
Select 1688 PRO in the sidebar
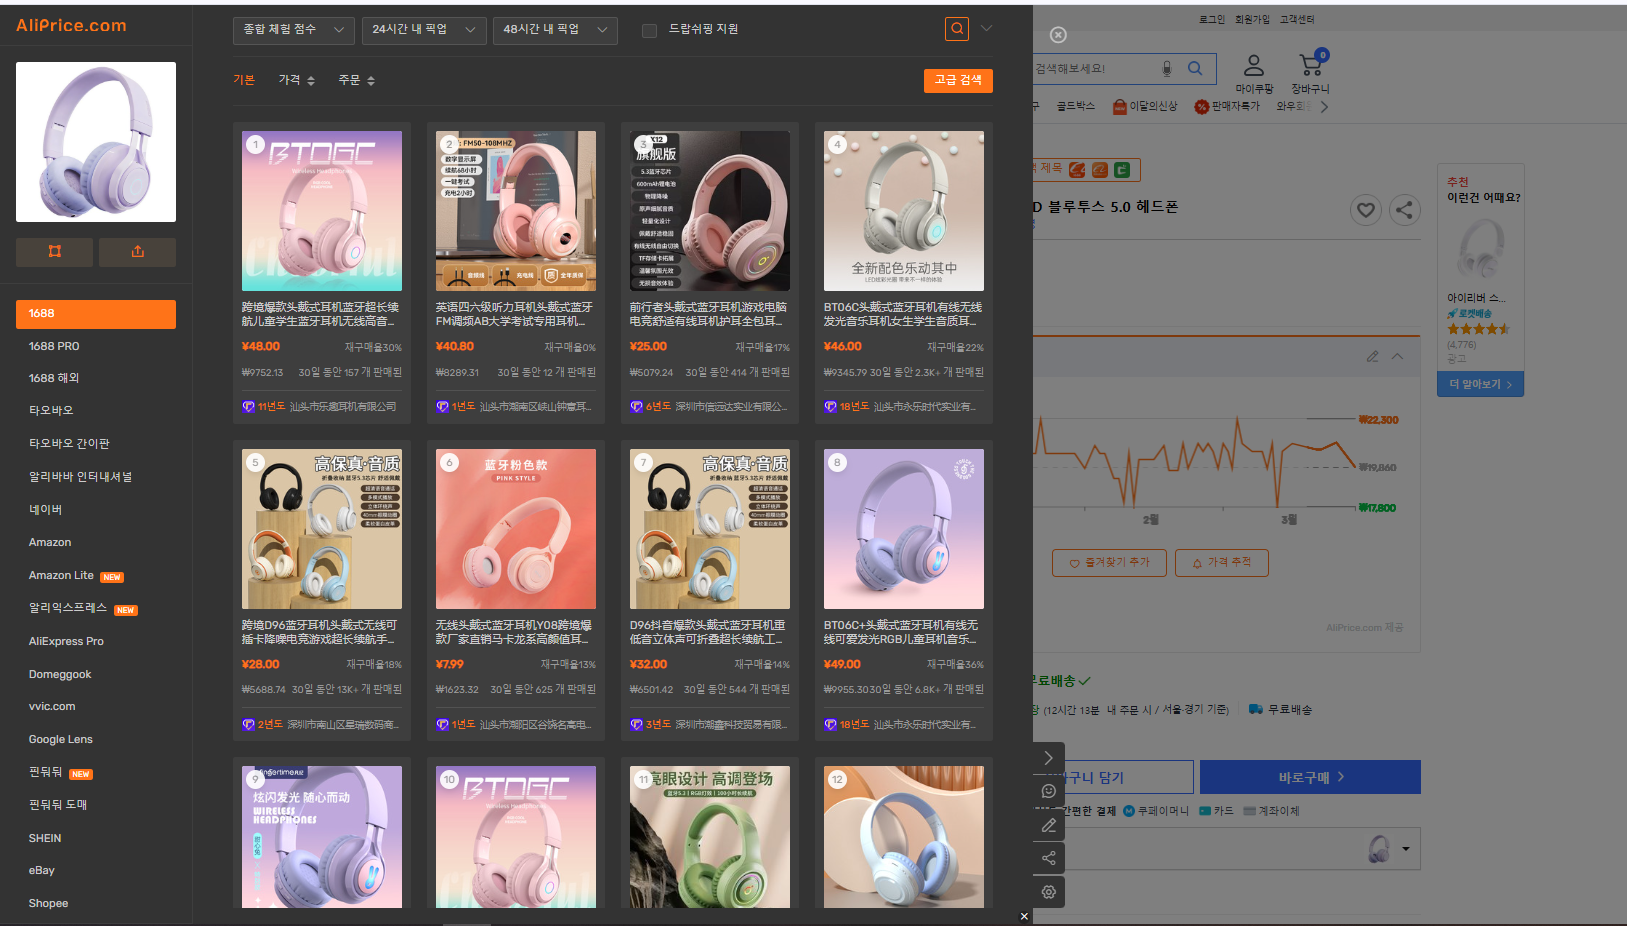click(x=54, y=346)
